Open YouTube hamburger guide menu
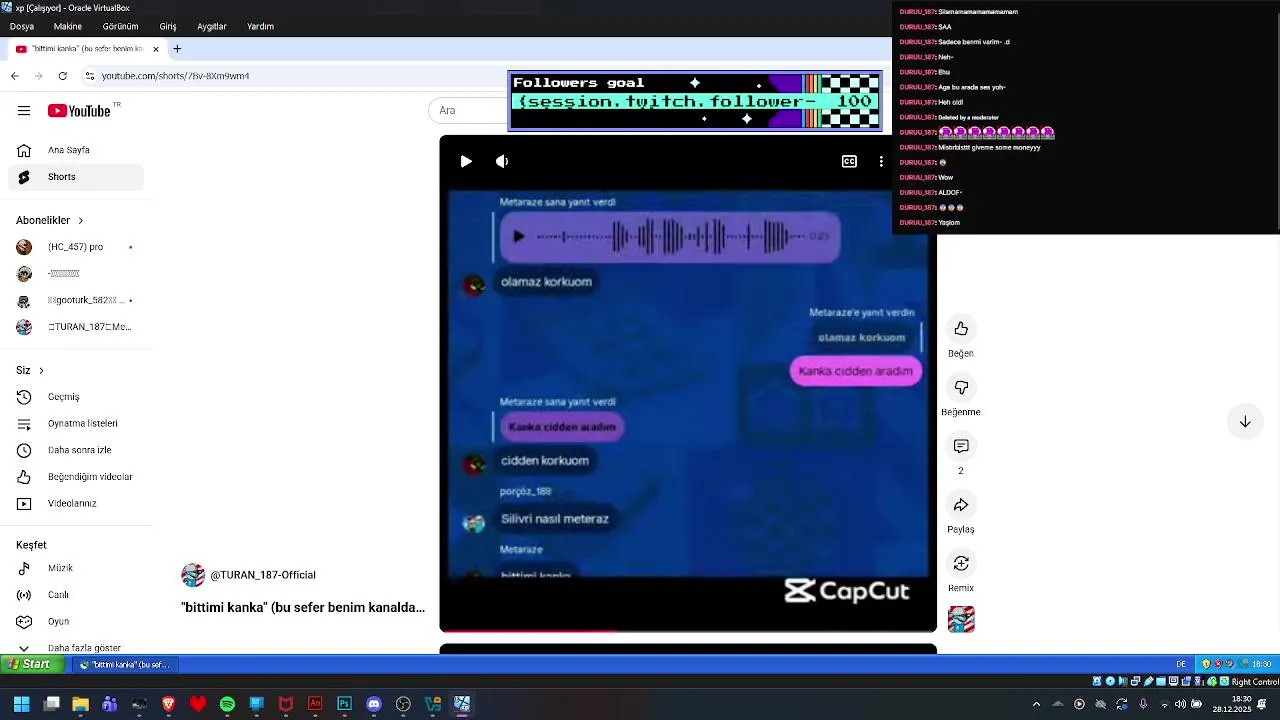The width and height of the screenshot is (1280, 720). (24, 111)
